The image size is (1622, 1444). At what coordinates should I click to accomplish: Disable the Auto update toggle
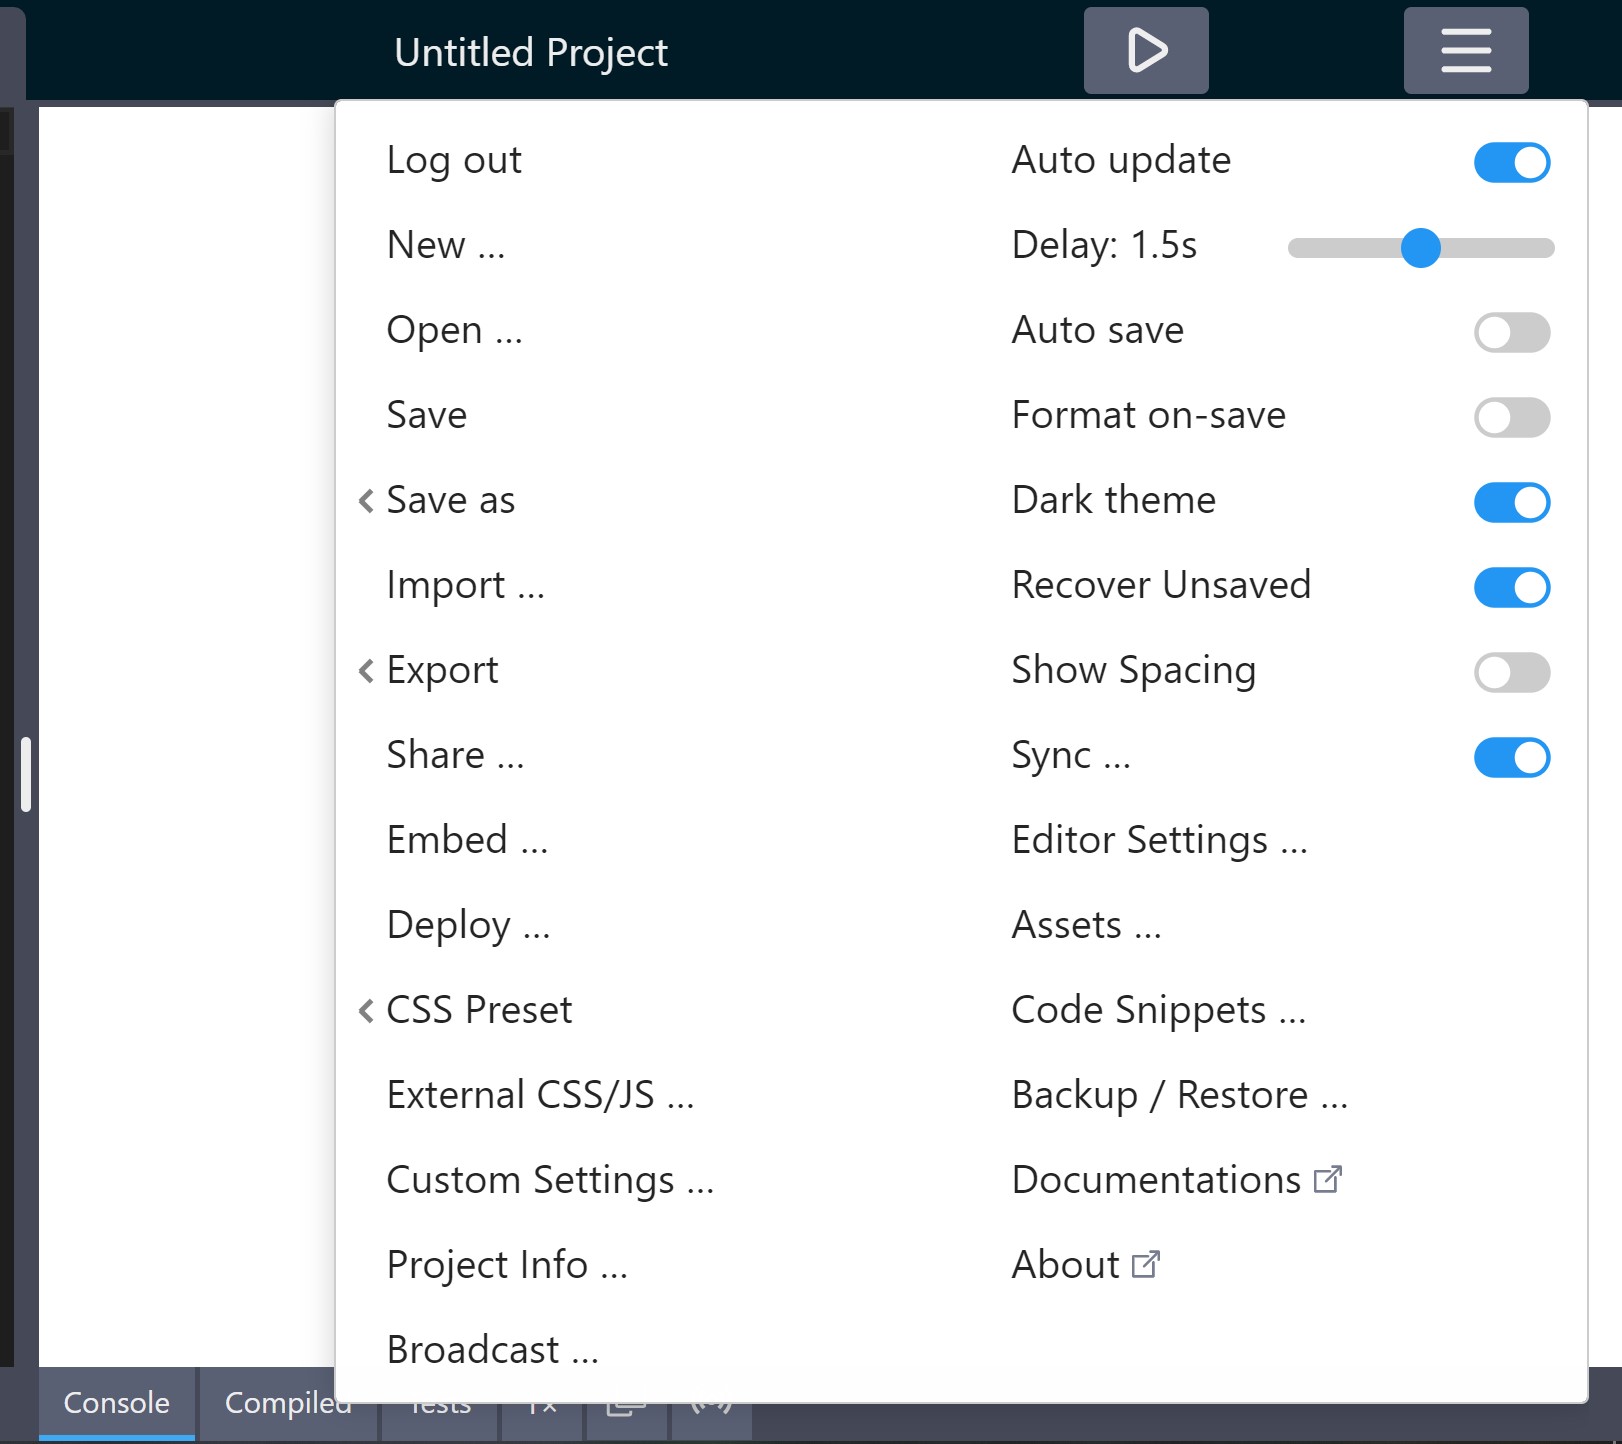1511,161
